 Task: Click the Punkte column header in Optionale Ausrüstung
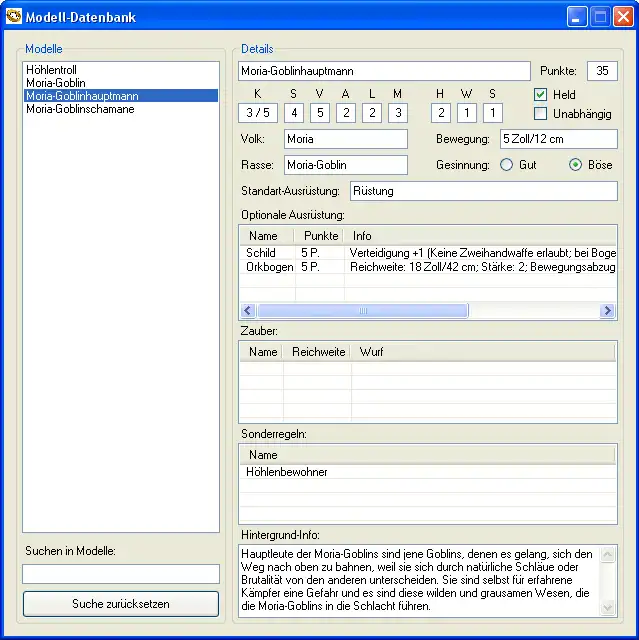(x=319, y=236)
